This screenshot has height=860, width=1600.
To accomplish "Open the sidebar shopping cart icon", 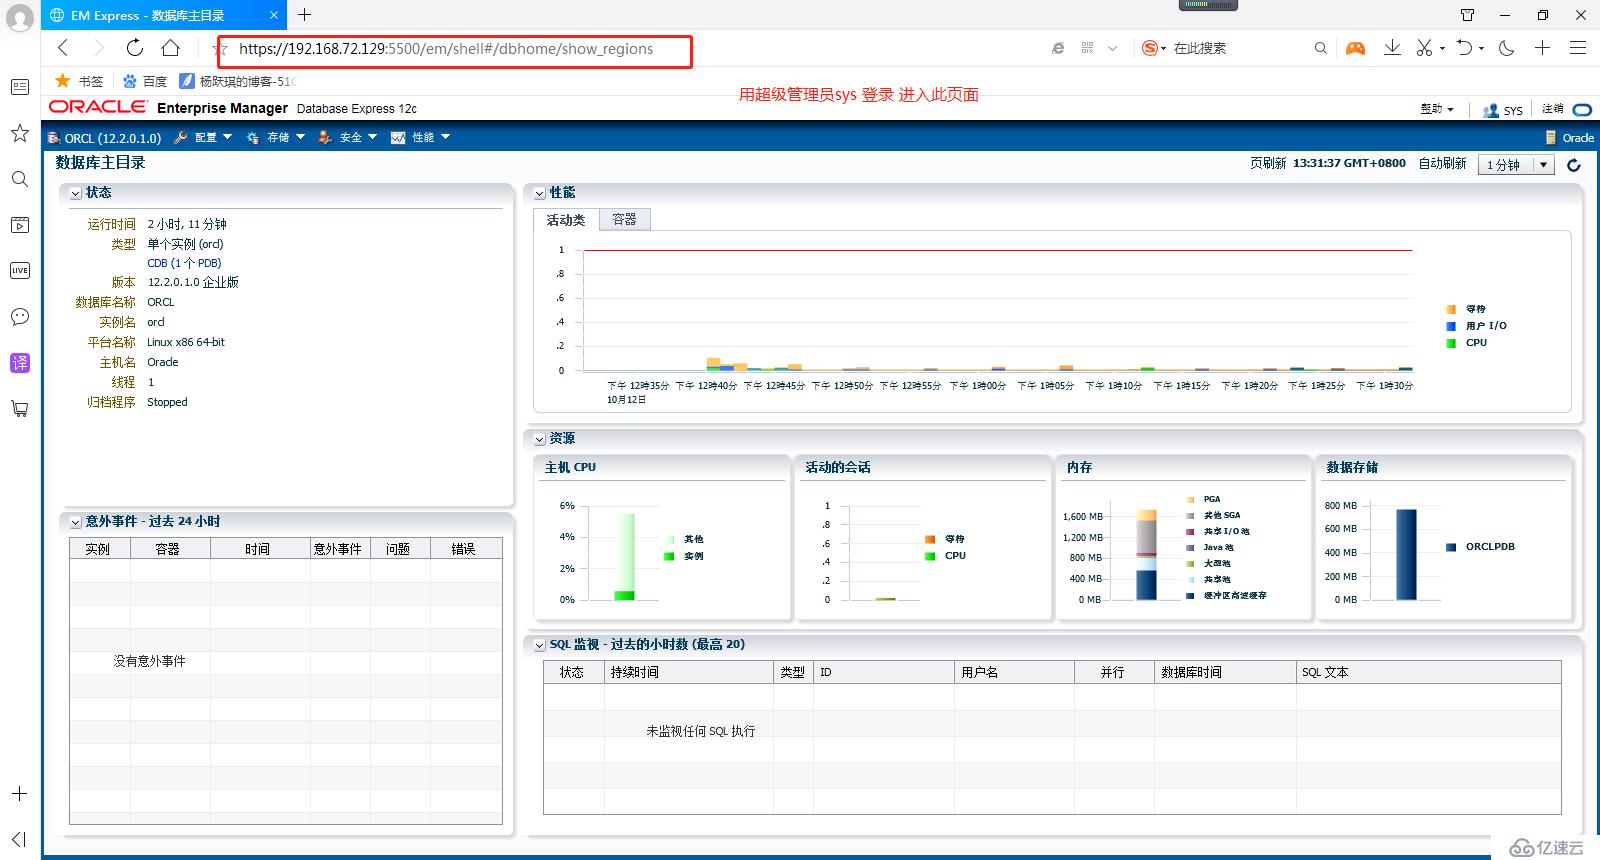I will coord(19,409).
